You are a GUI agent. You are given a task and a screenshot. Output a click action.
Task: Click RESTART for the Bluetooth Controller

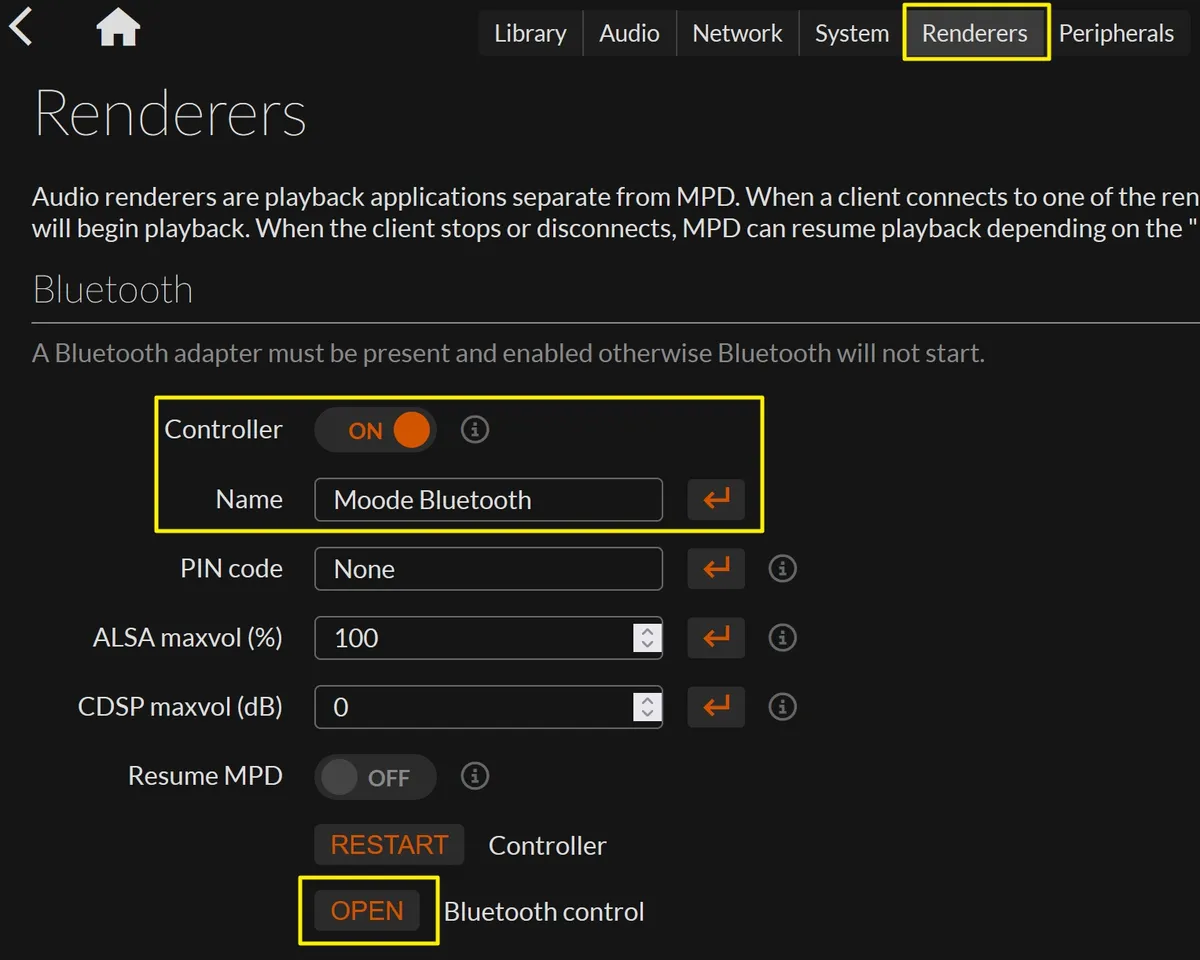coord(389,845)
